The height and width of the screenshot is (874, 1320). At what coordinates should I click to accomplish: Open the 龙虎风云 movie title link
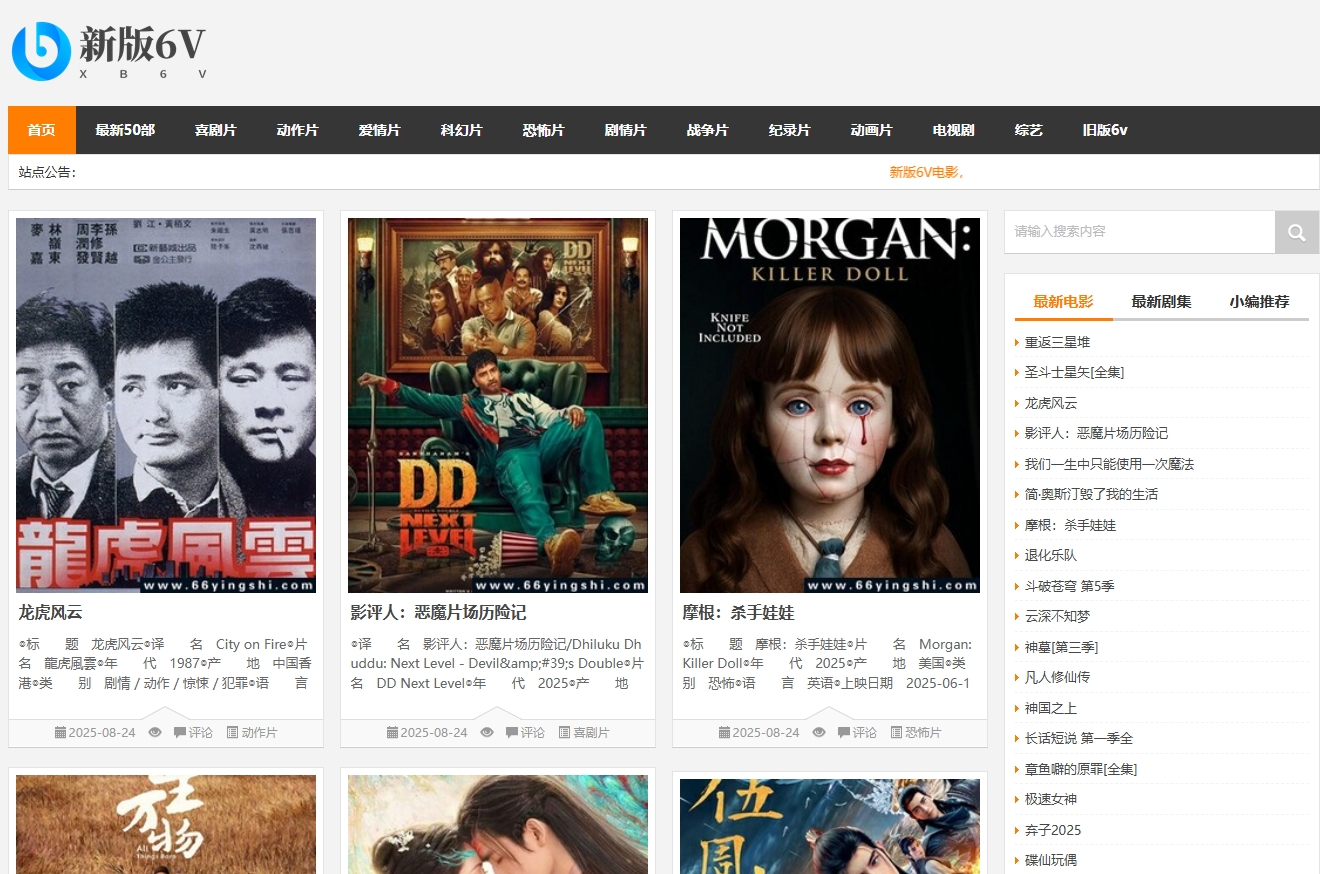coord(50,612)
